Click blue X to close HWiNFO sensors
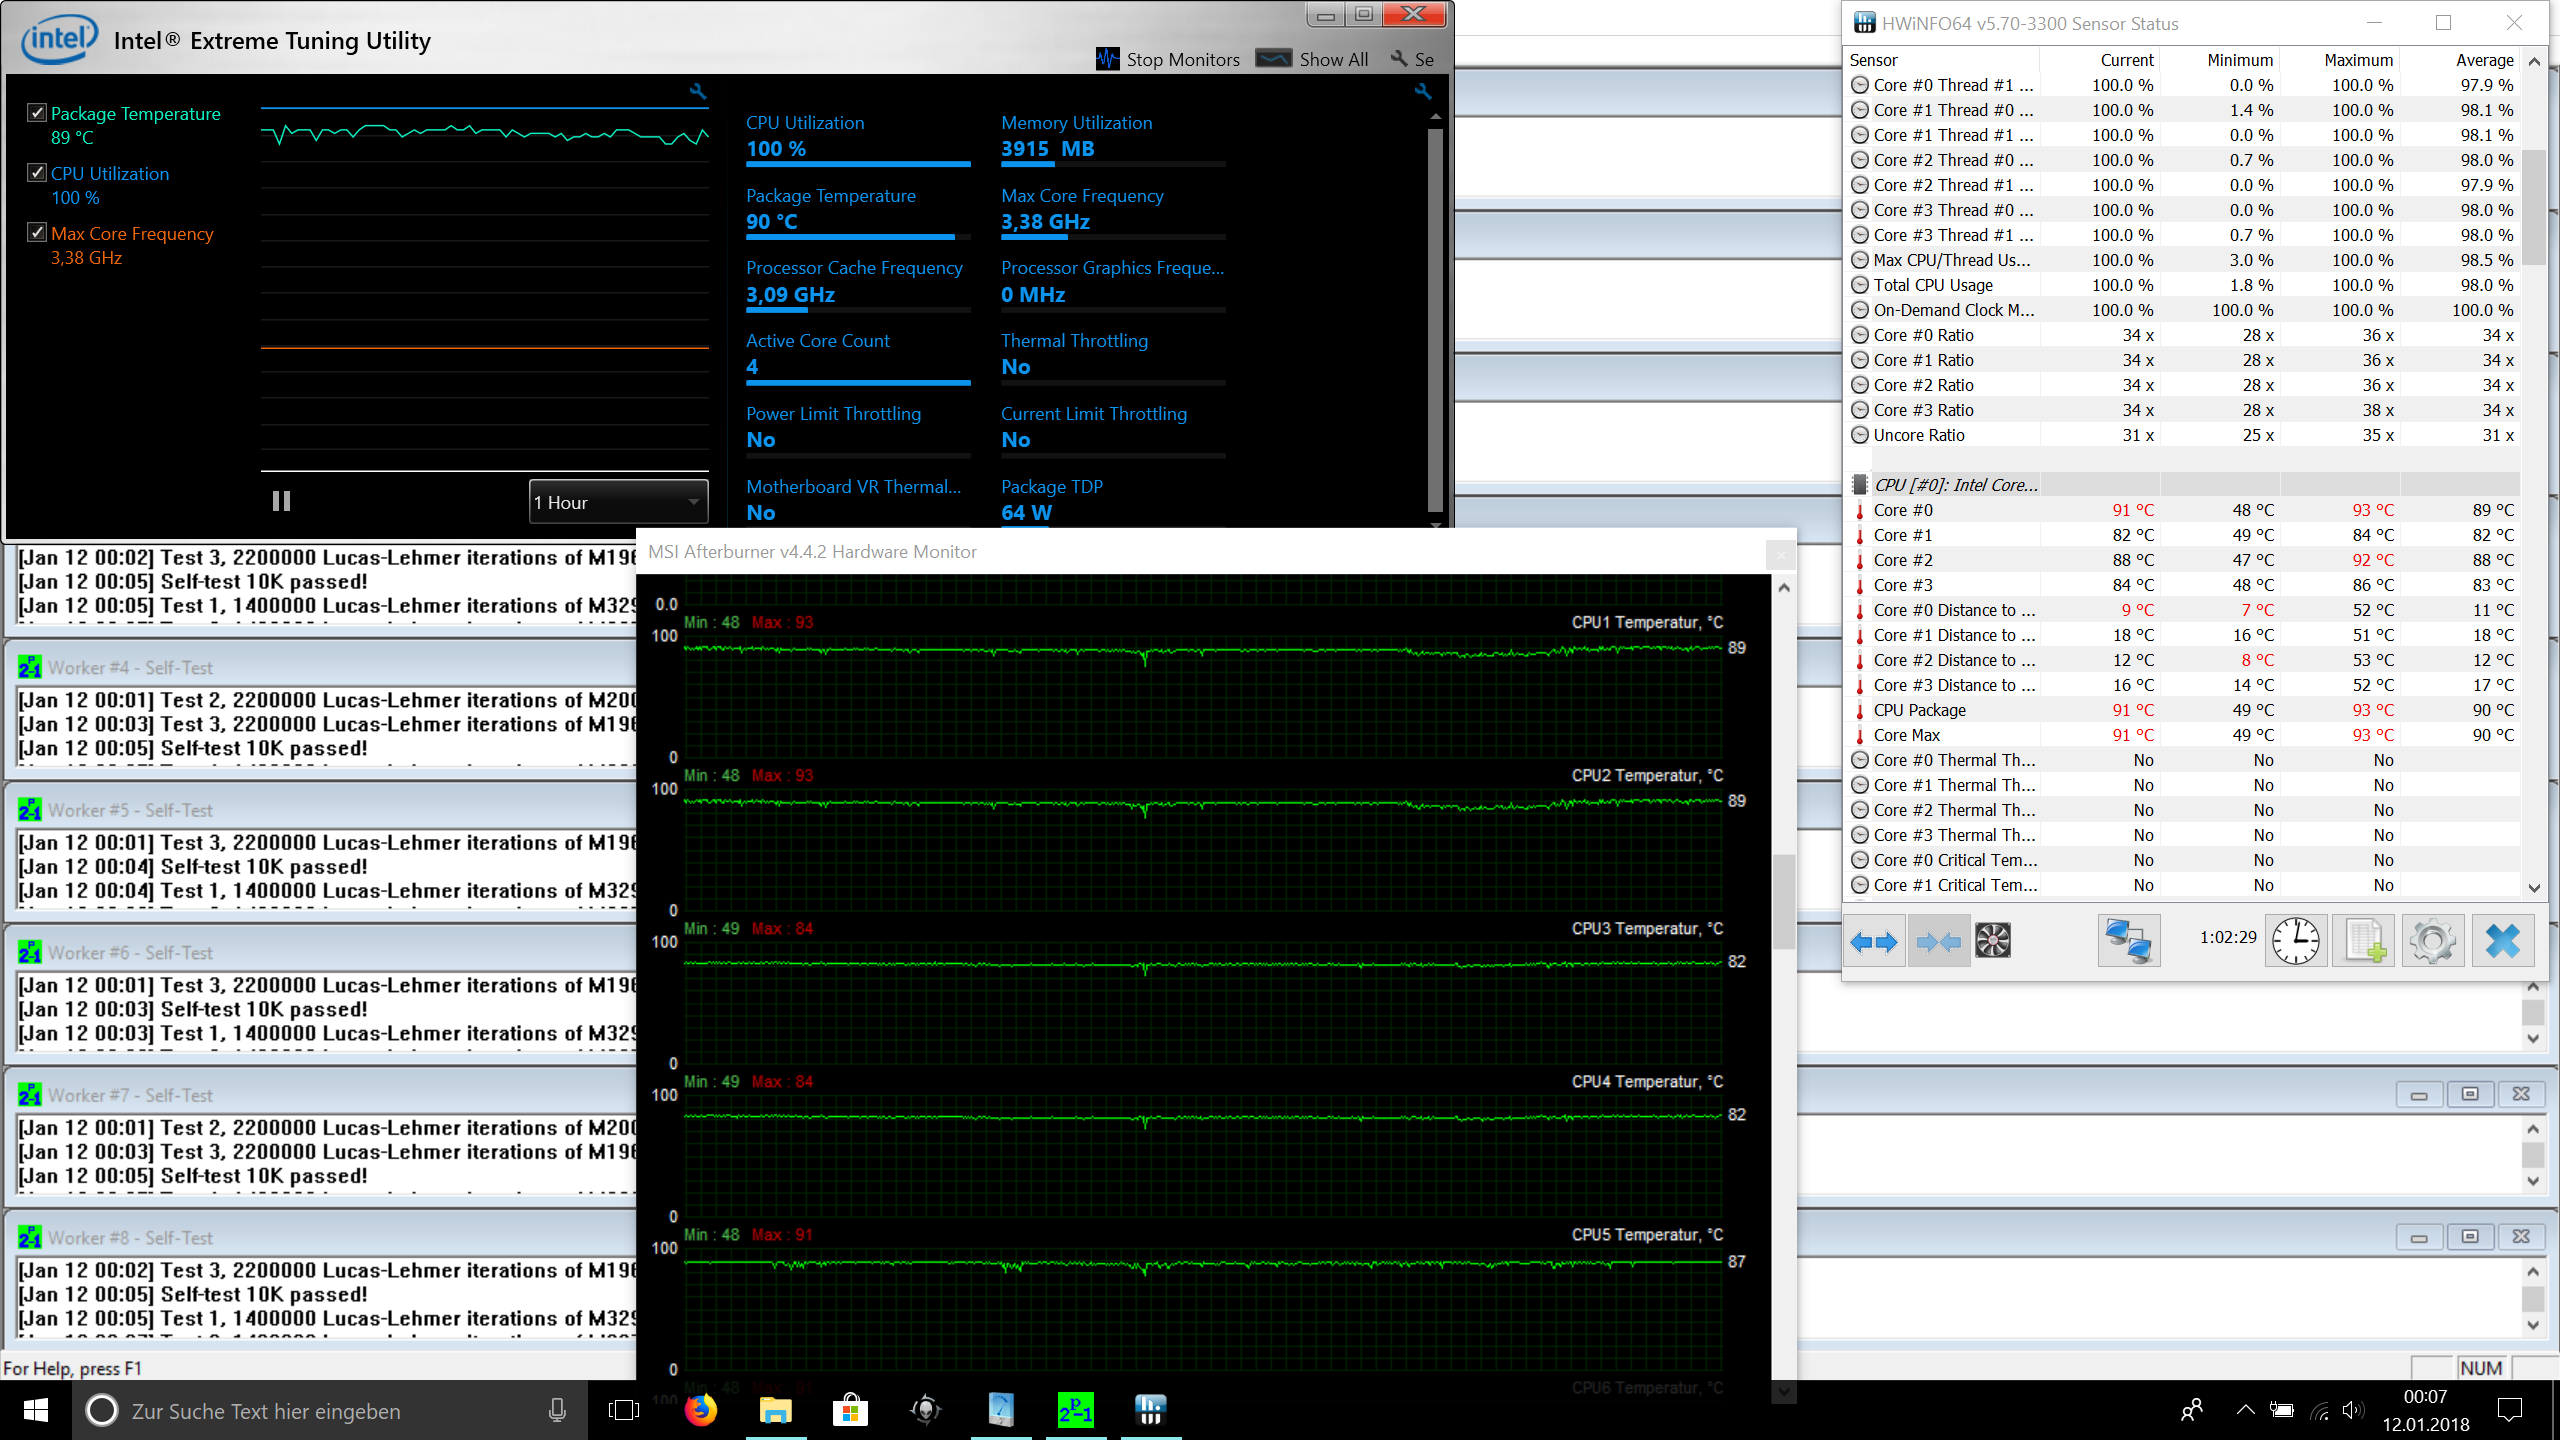 tap(2502, 941)
